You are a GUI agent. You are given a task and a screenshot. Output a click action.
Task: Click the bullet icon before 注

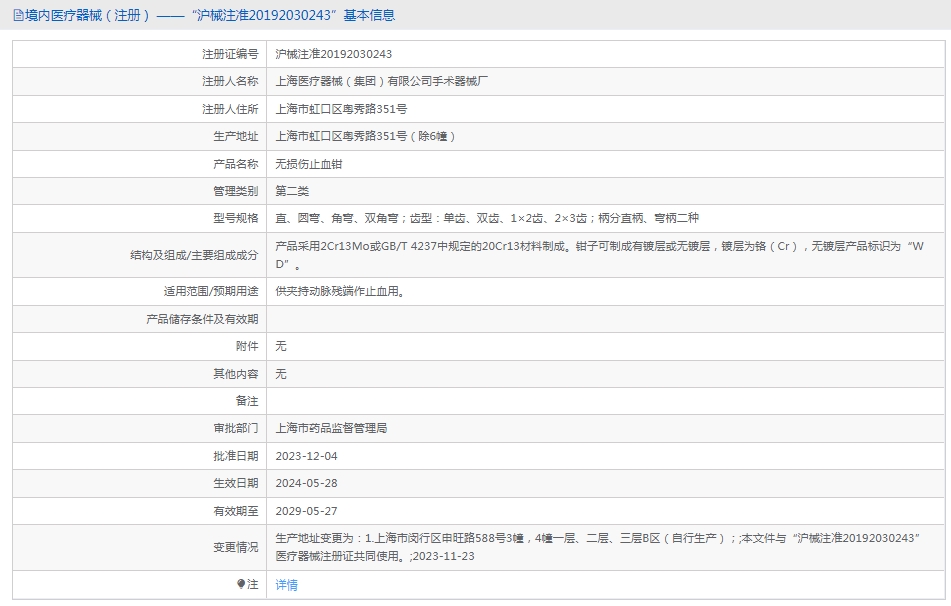241,584
